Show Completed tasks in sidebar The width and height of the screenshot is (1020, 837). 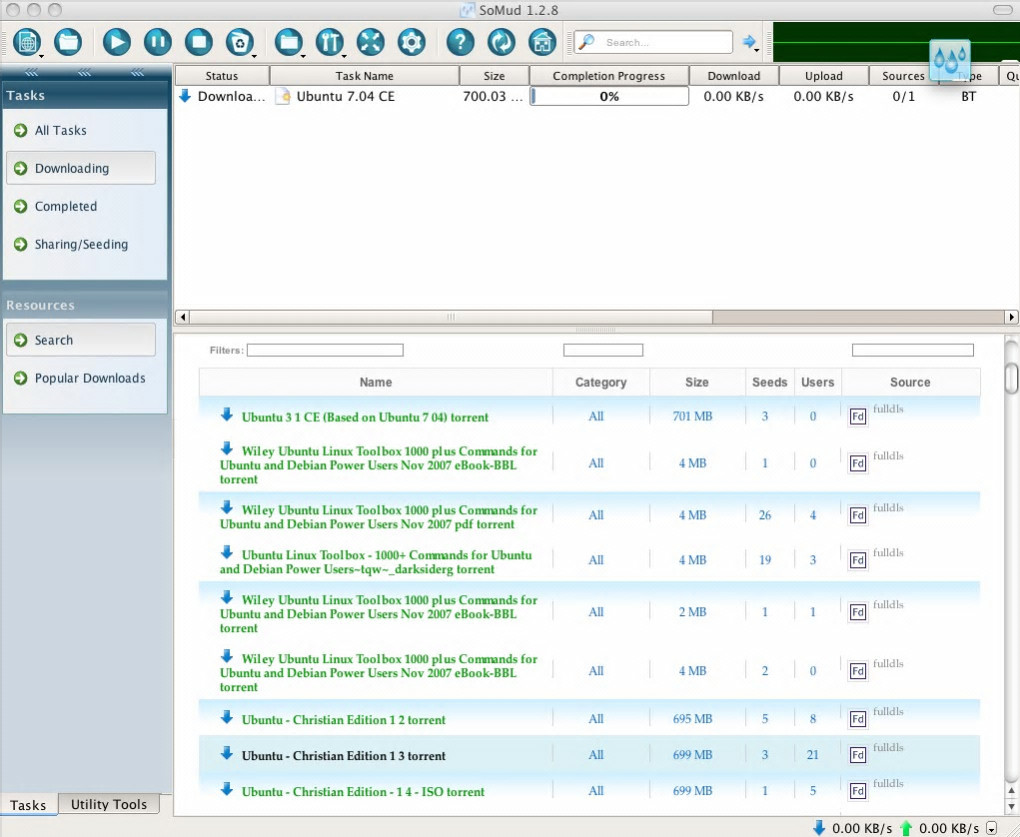pyautogui.click(x=65, y=206)
